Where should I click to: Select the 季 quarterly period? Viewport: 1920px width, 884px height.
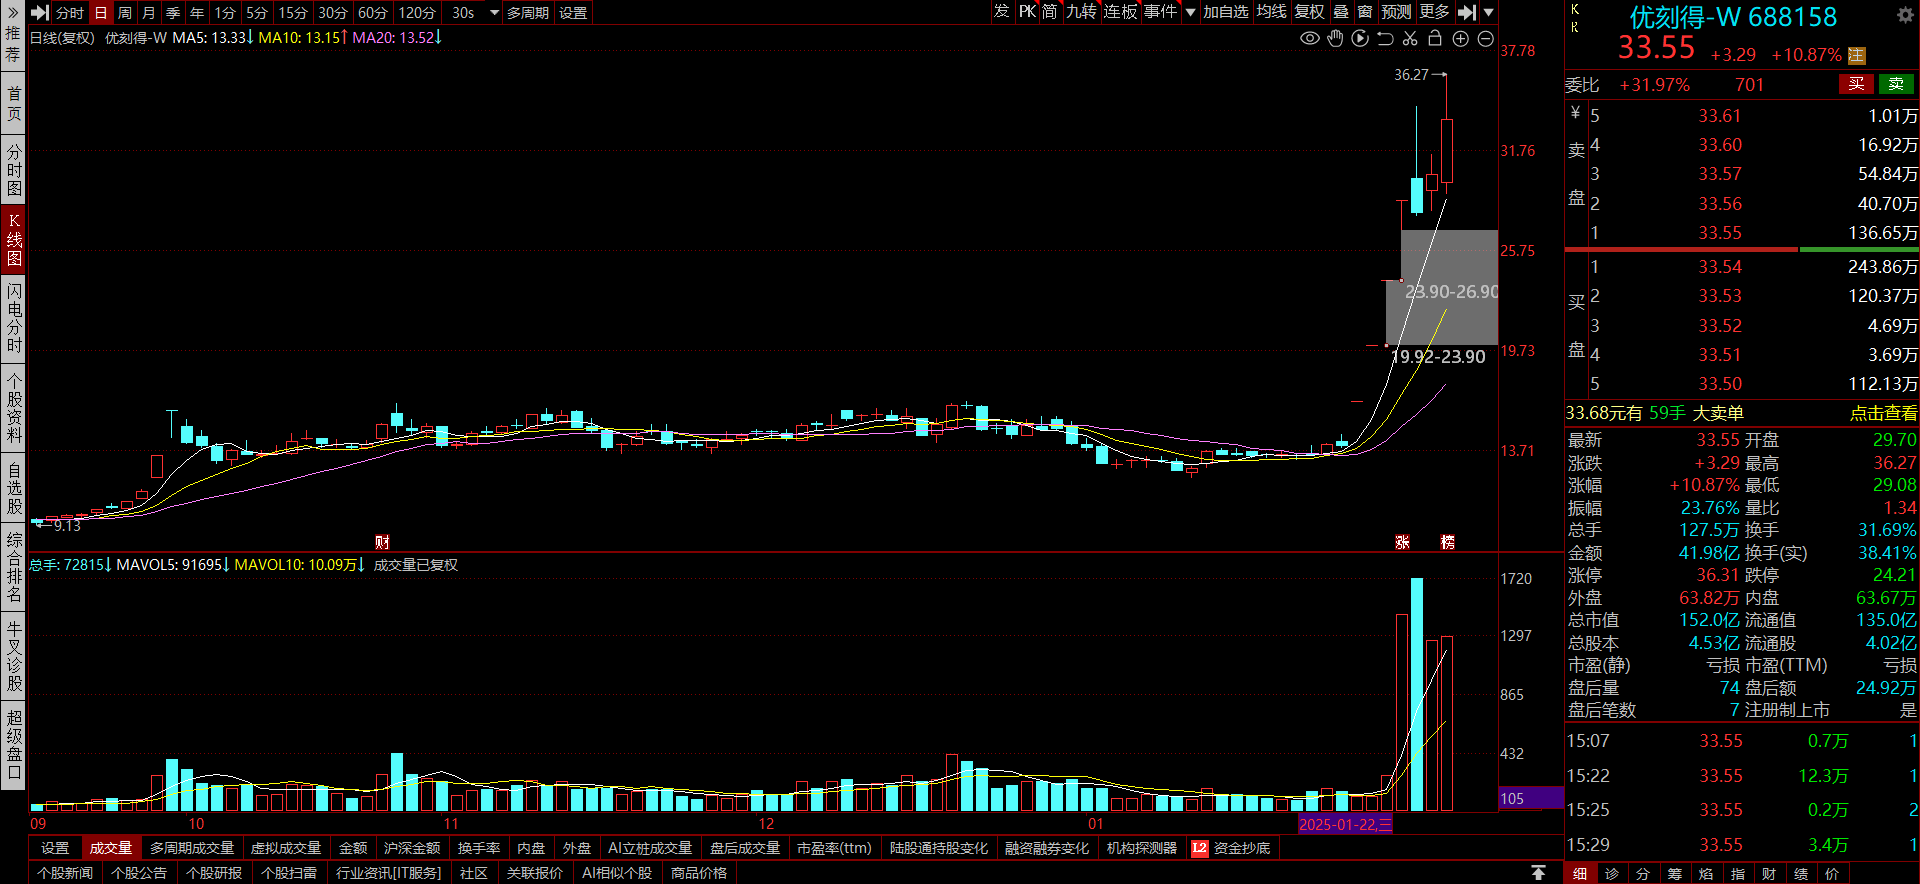[x=173, y=13]
